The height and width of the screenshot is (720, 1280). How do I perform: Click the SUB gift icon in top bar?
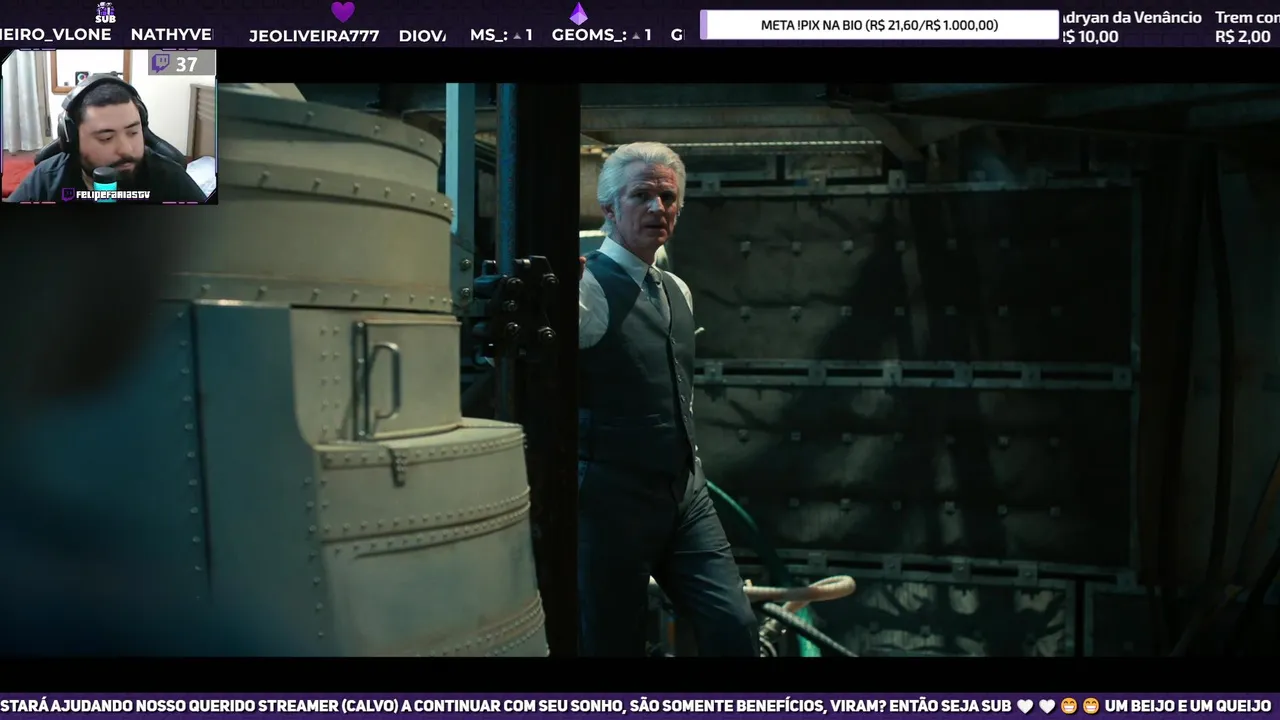pos(105,12)
